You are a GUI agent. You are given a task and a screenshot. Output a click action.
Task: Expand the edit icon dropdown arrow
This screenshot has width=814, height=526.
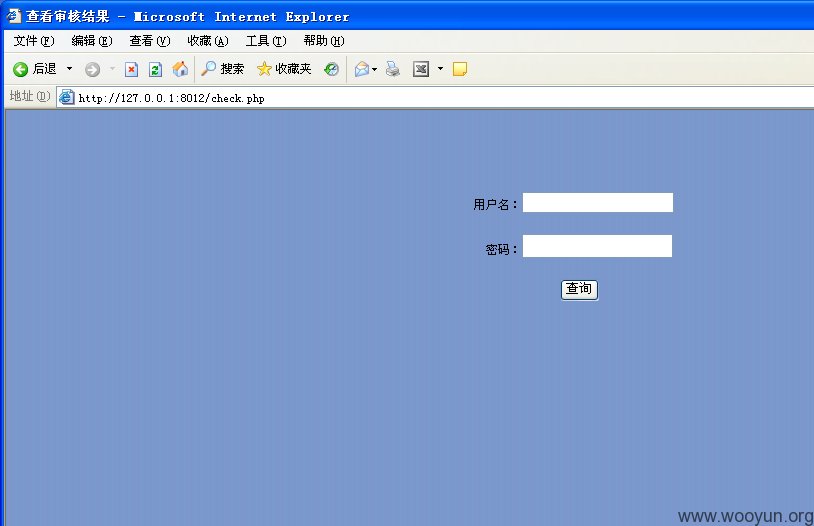tap(440, 69)
